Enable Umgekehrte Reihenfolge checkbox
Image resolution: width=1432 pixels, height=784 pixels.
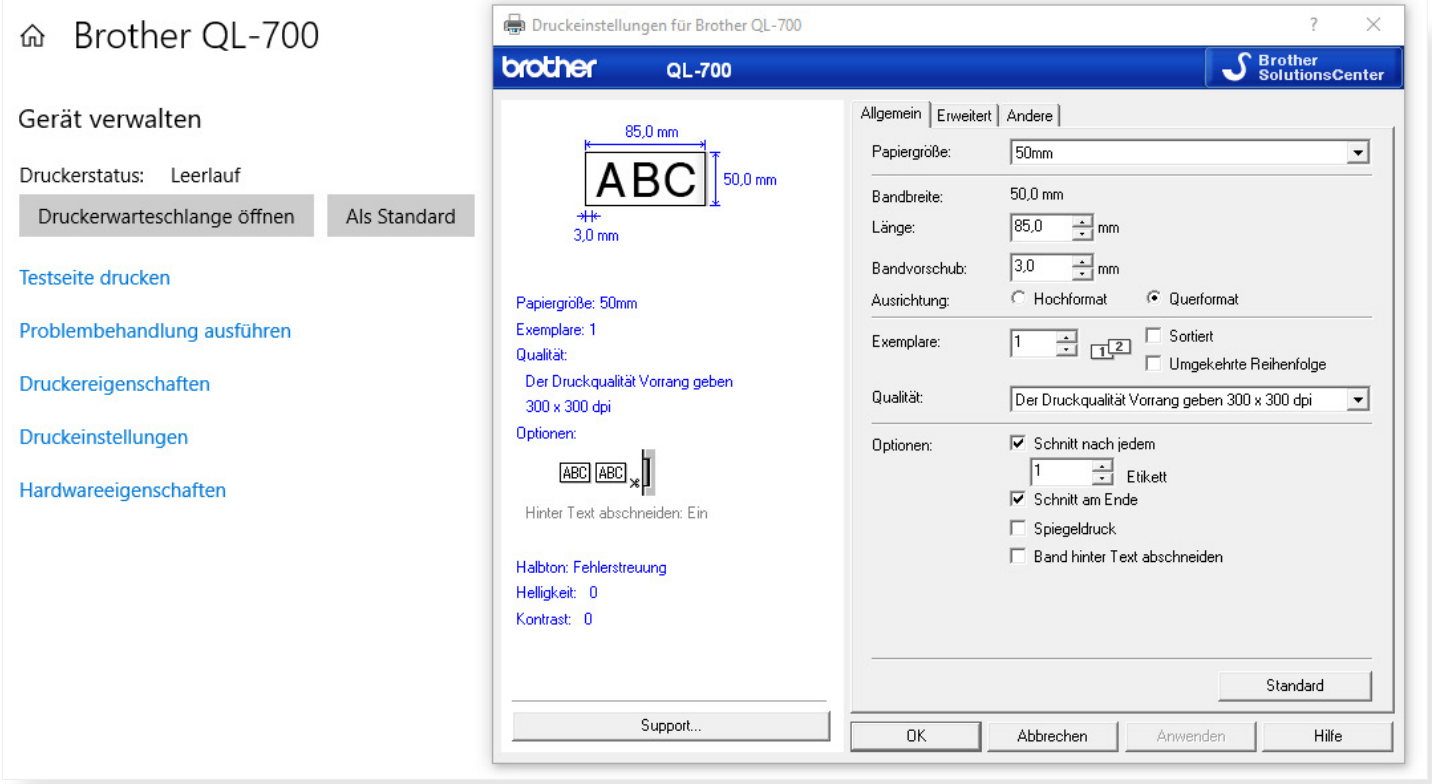pos(1154,364)
